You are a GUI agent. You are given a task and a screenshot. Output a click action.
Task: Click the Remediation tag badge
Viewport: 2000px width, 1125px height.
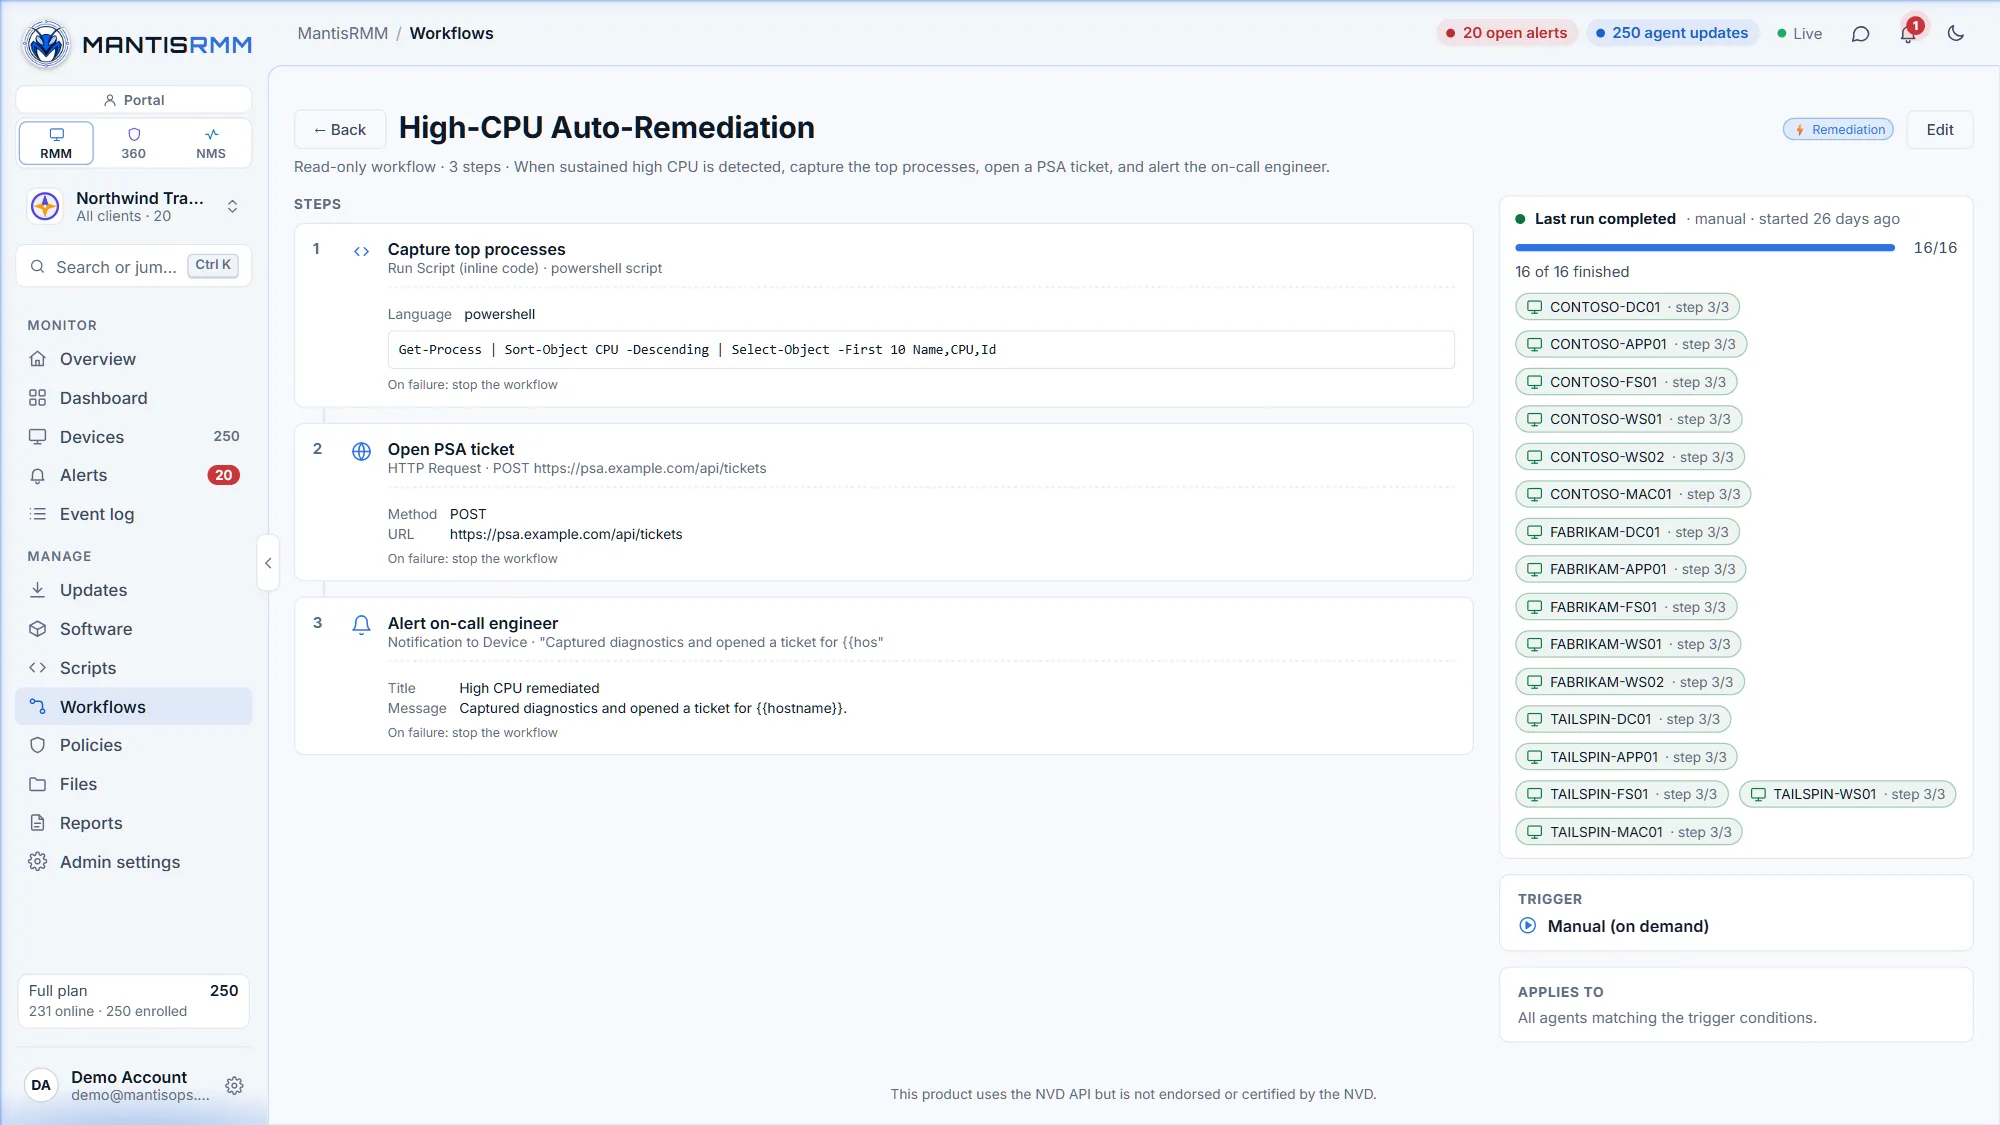tap(1838, 130)
